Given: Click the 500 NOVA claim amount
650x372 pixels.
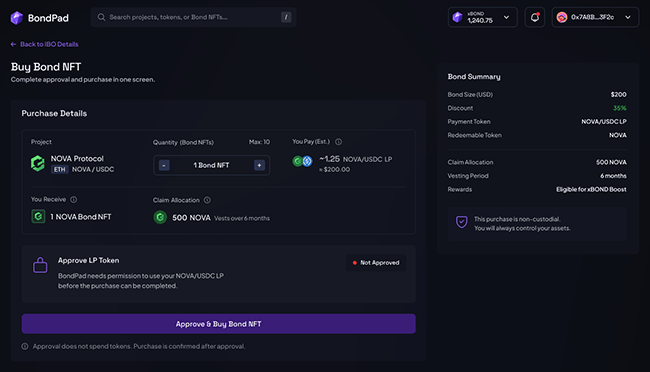Looking at the screenshot, I should 191,218.
